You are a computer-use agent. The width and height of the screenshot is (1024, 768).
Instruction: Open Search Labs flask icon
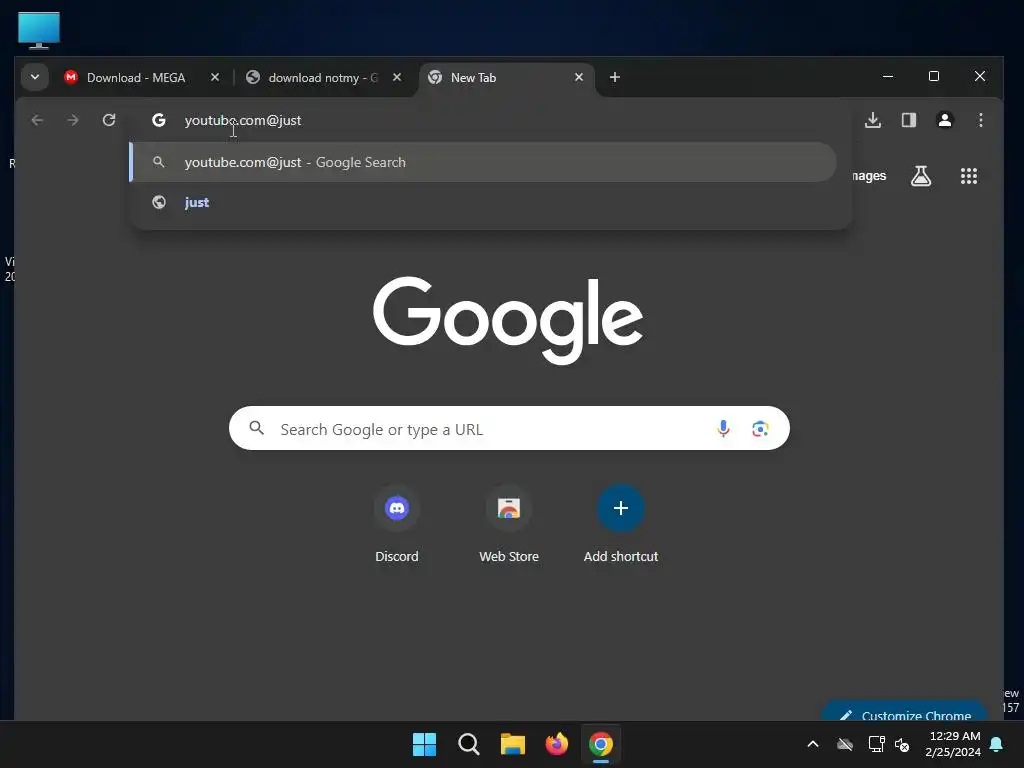921,176
